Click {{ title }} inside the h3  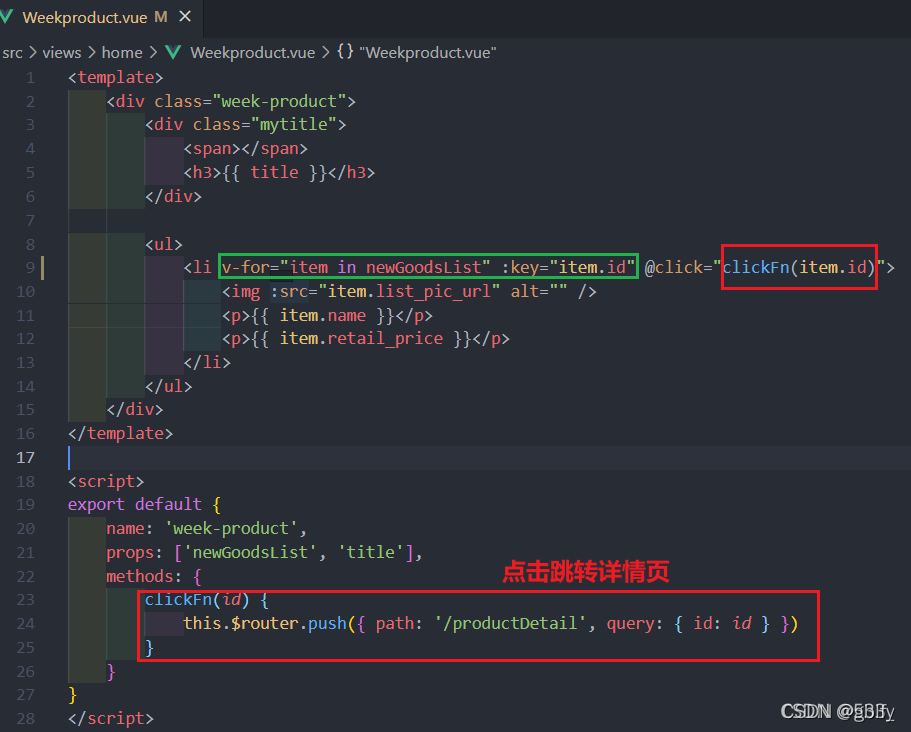274,173
